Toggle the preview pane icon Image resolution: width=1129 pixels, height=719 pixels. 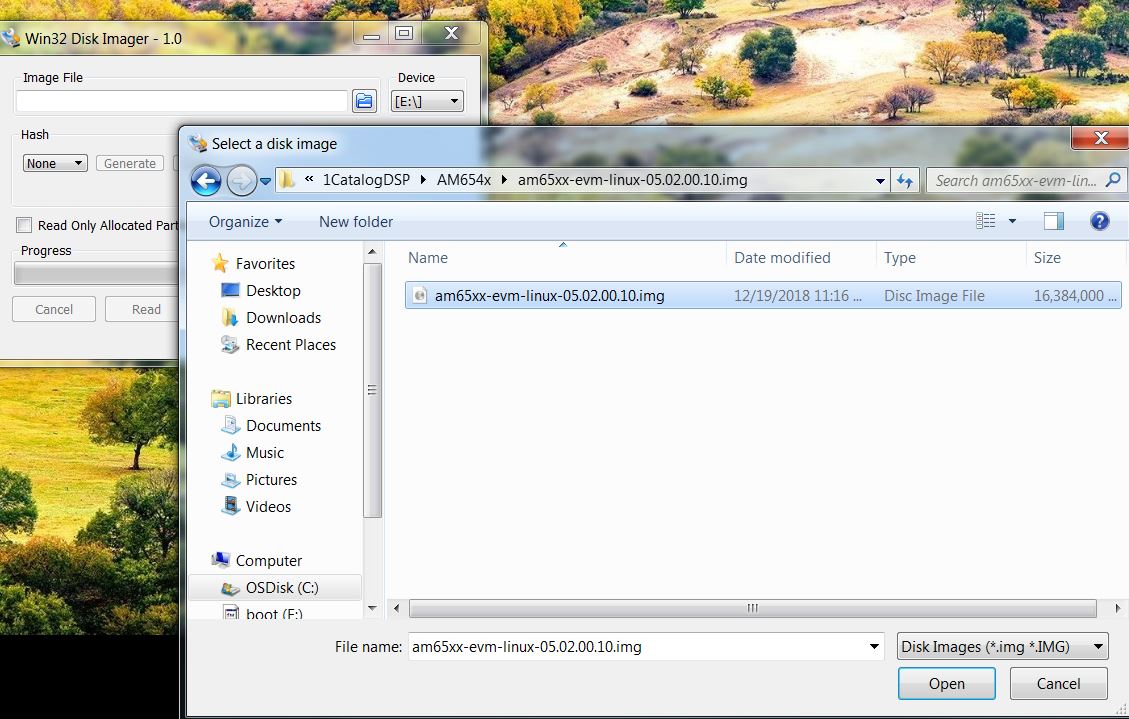pyautogui.click(x=1054, y=221)
